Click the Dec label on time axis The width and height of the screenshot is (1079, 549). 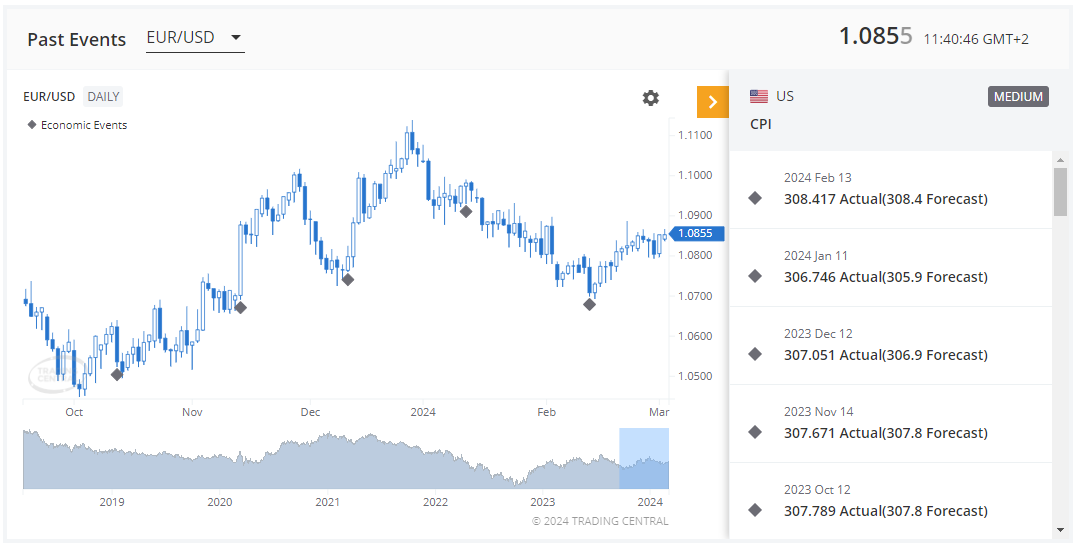coord(310,412)
